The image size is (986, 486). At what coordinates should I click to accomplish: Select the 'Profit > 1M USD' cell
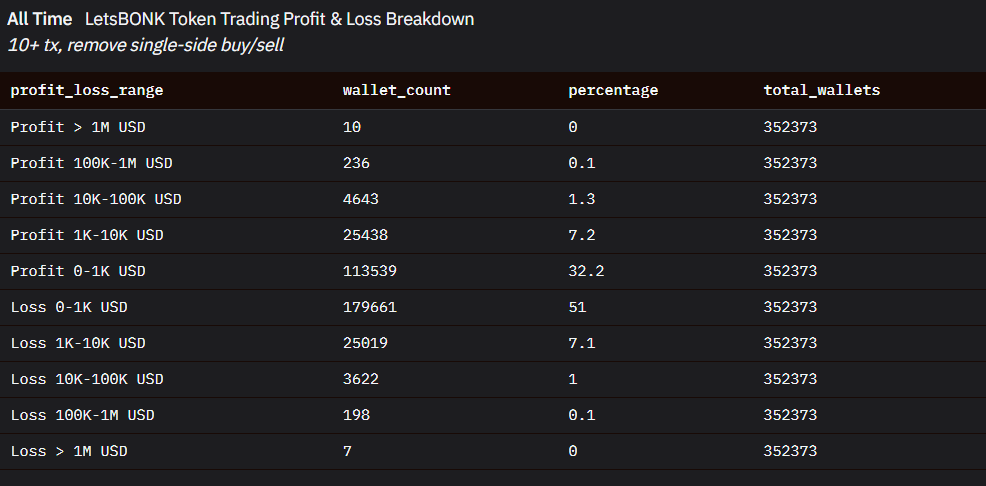click(78, 127)
